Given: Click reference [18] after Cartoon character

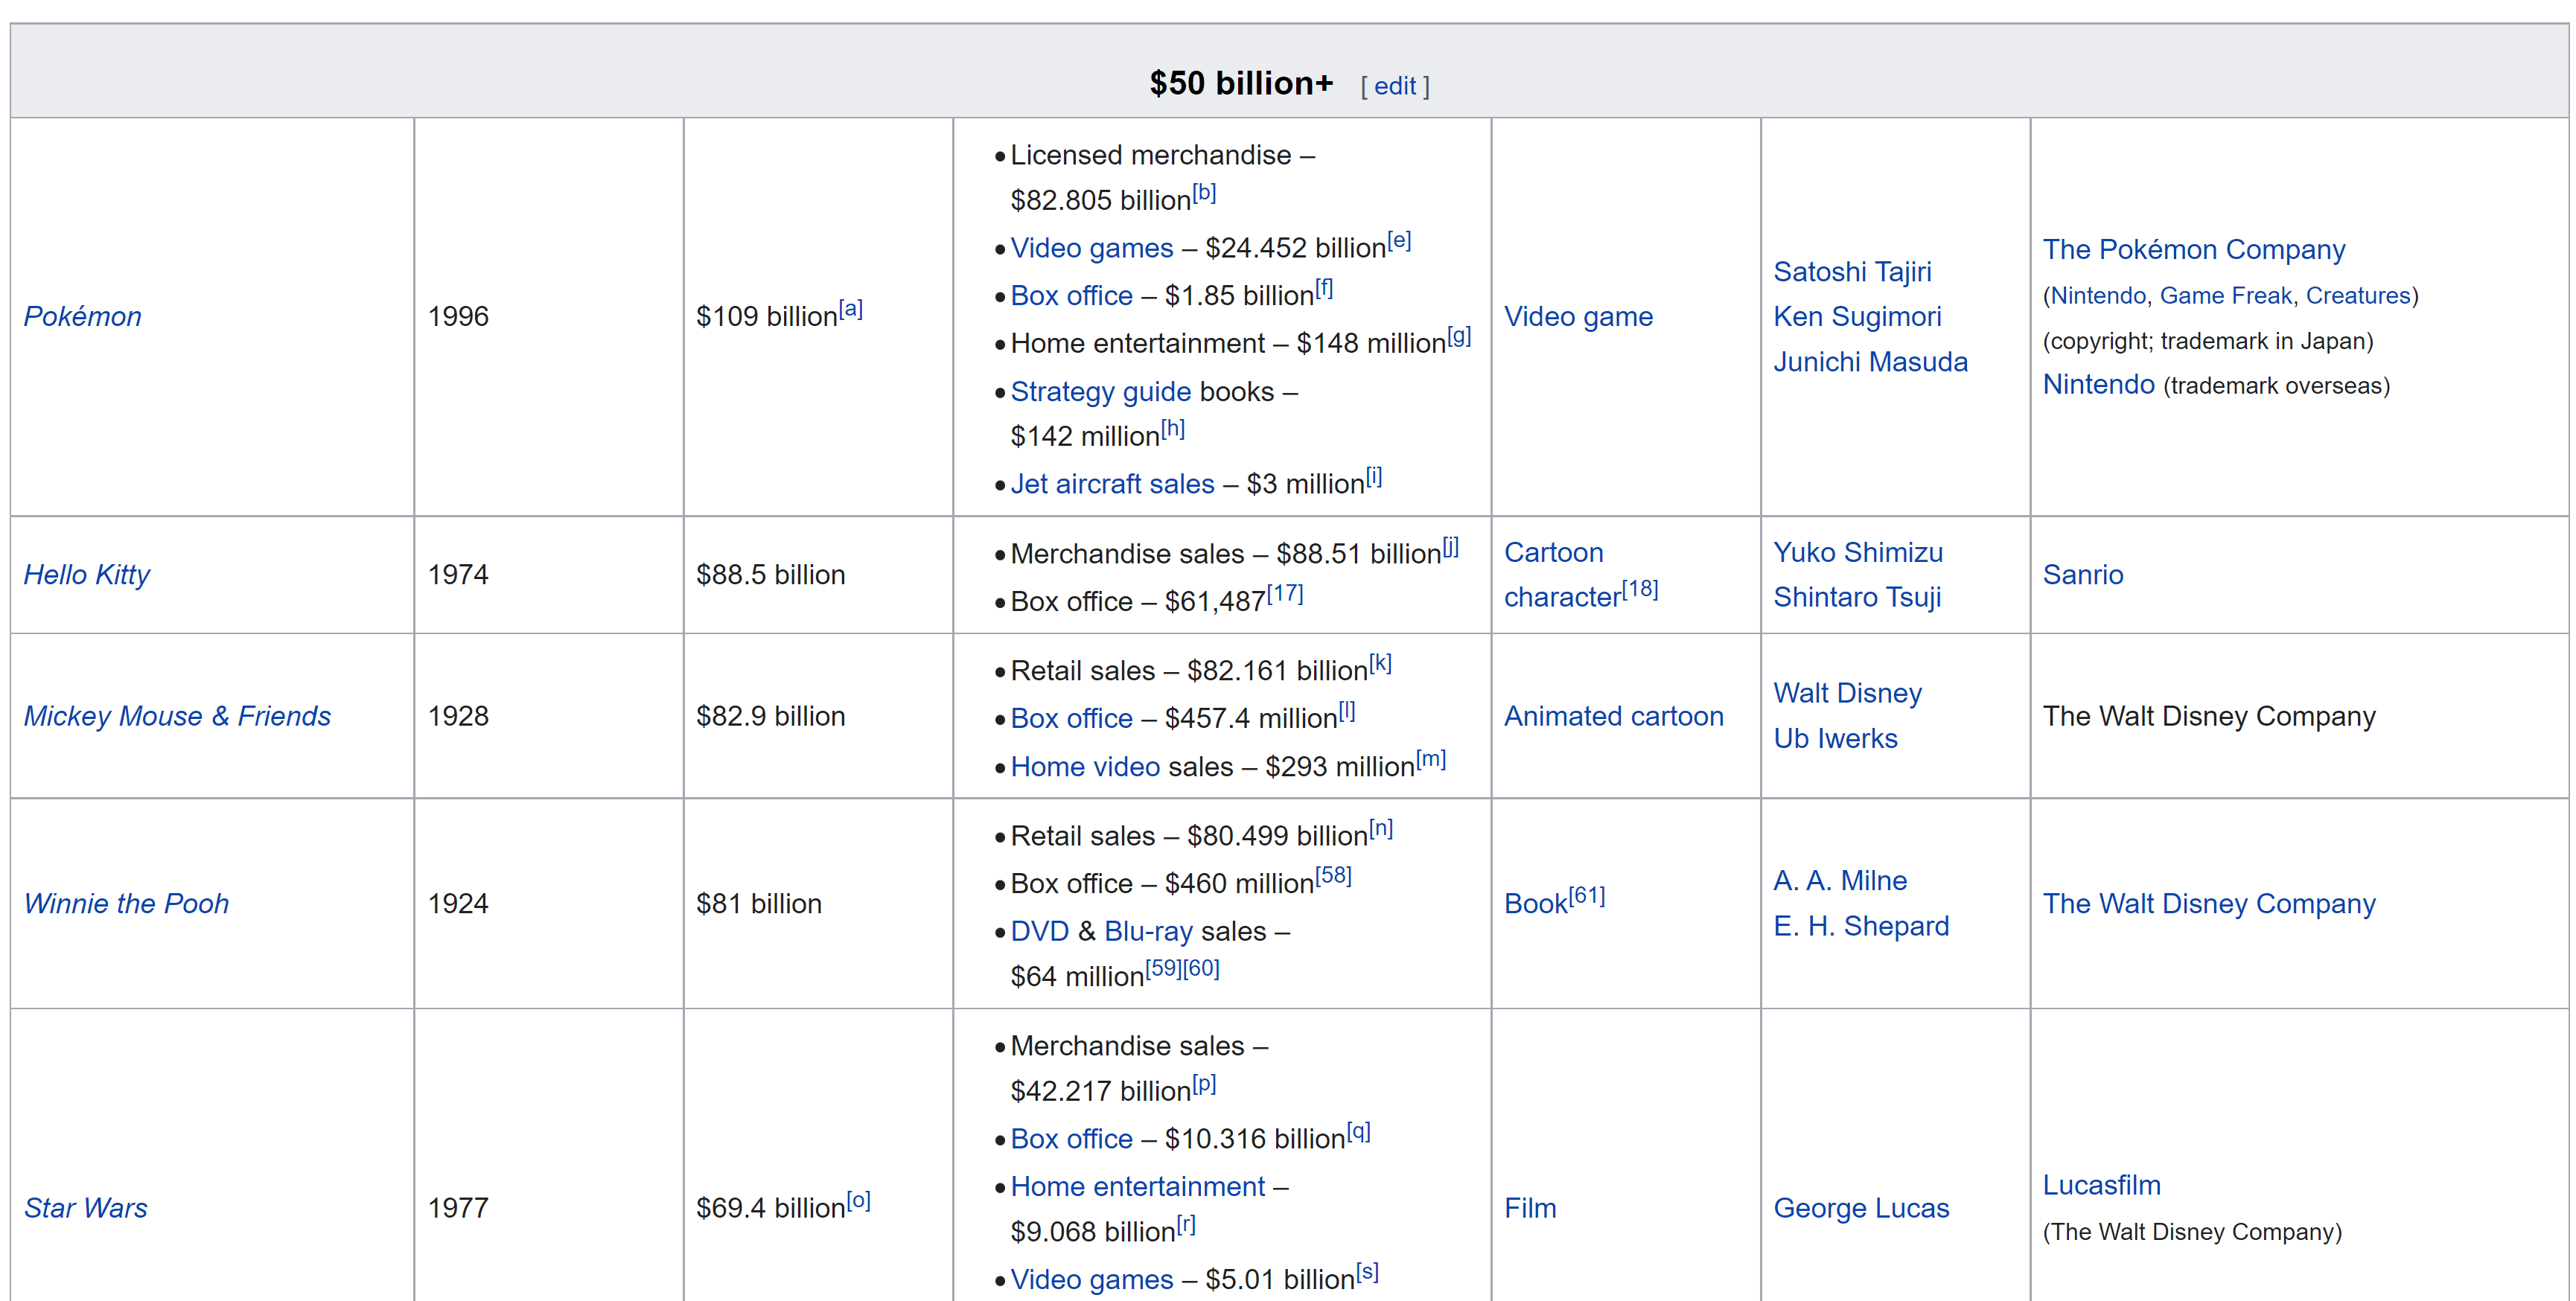Looking at the screenshot, I should tap(1640, 589).
